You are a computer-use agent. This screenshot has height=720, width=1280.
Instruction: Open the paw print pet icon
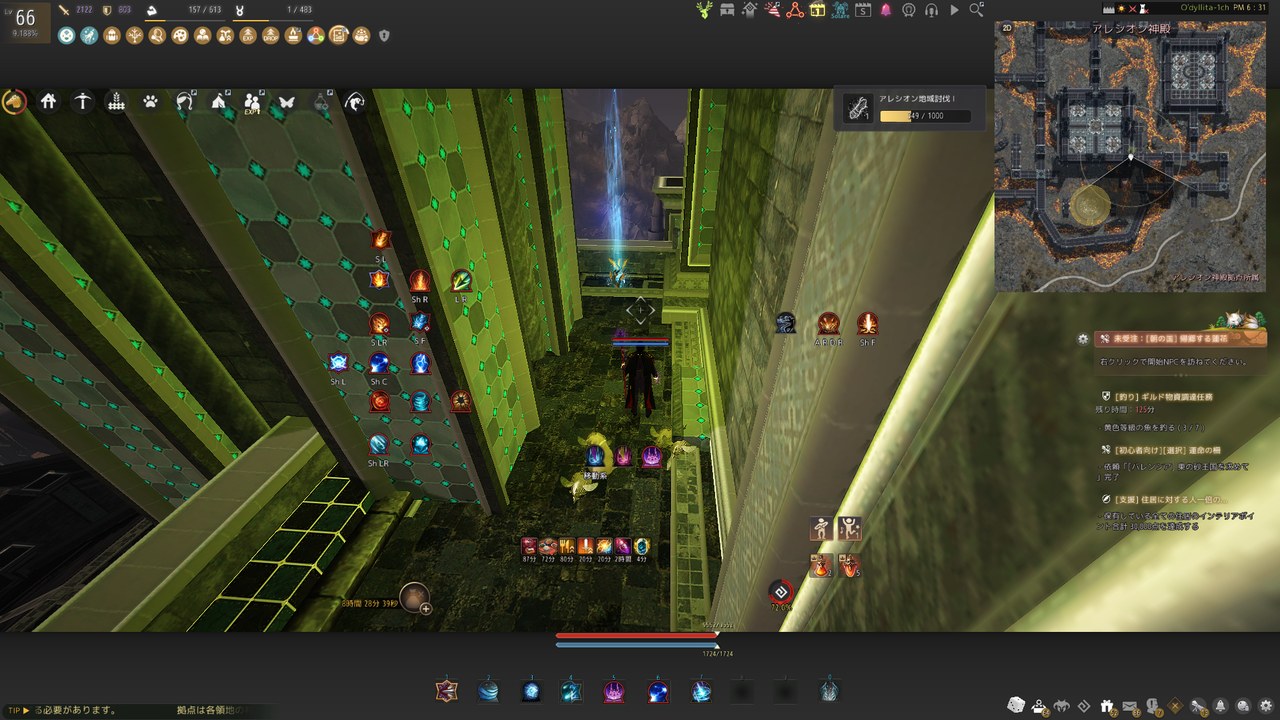click(x=150, y=101)
